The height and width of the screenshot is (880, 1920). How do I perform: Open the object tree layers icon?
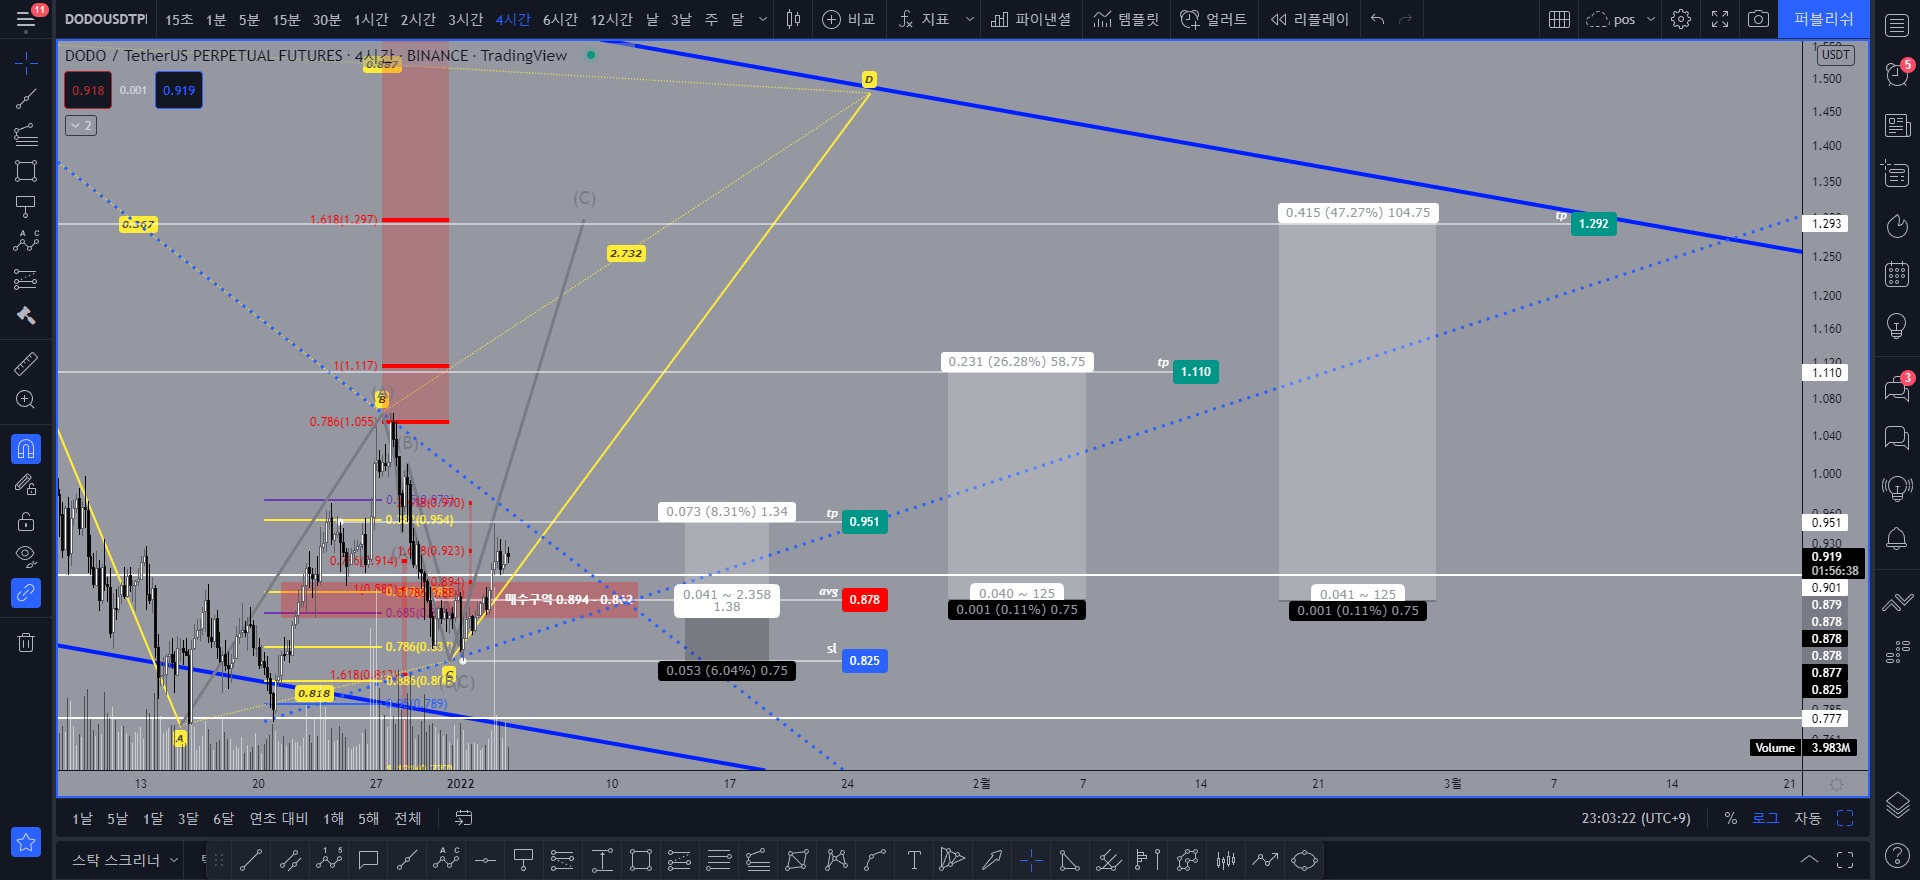coord(1897,804)
